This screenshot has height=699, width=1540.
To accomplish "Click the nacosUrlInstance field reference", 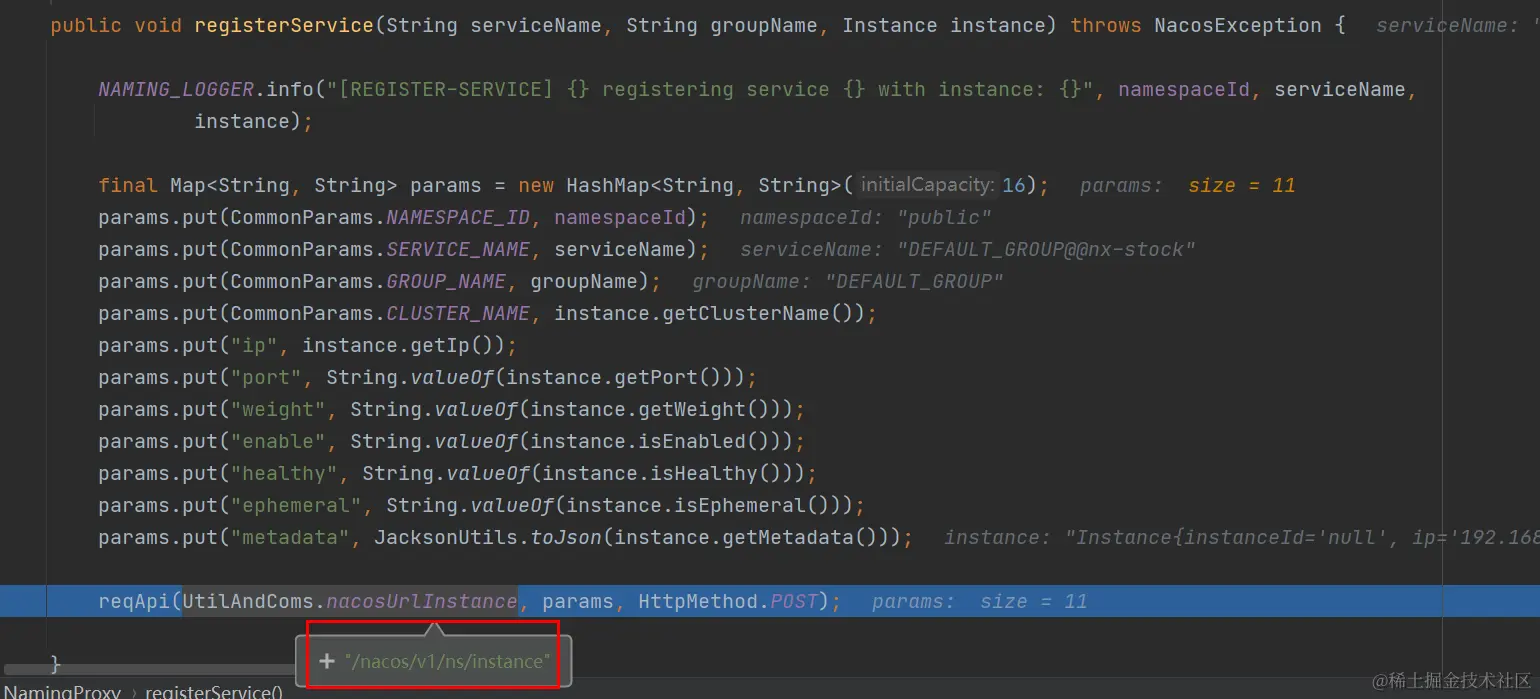I will [422, 601].
